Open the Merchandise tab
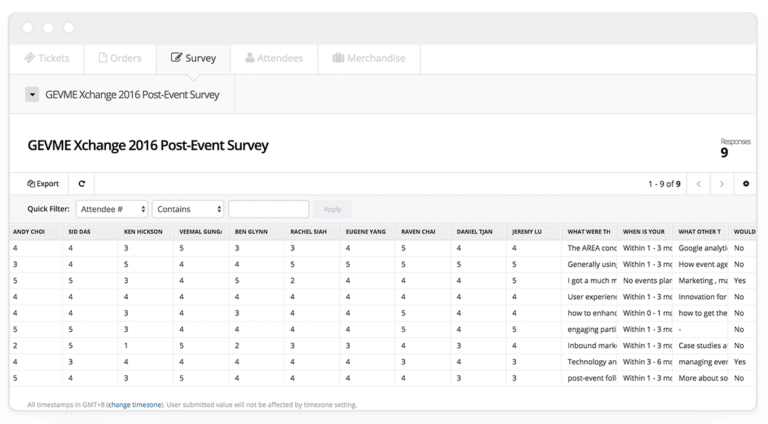768x424 pixels. point(369,58)
